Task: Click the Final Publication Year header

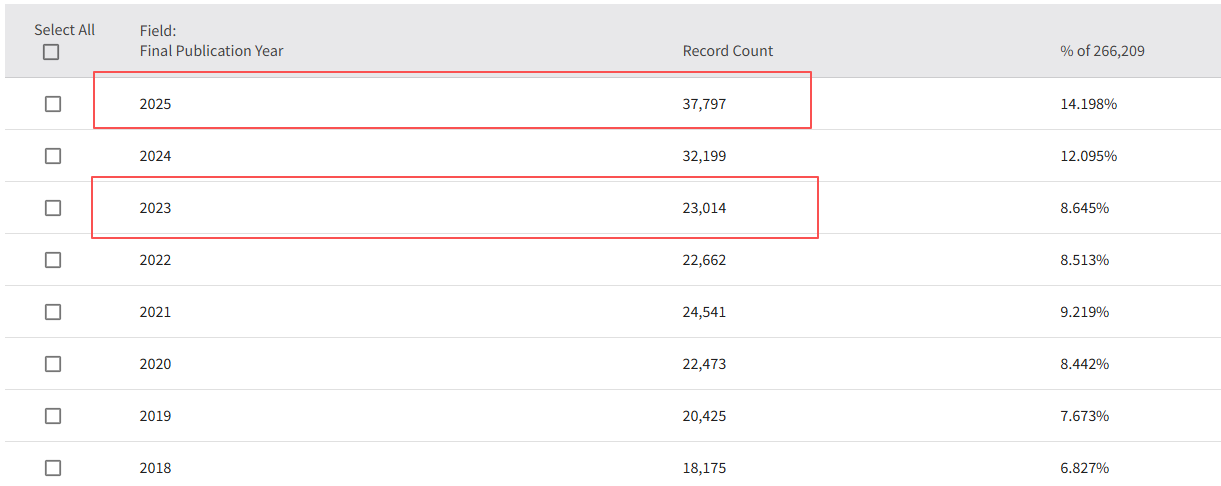Action: (211, 51)
